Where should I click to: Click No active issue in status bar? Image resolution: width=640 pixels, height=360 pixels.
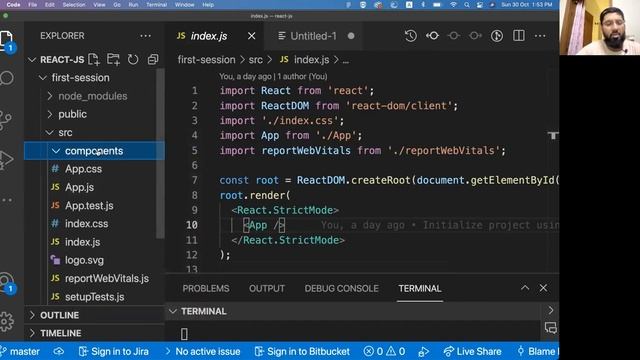203,351
